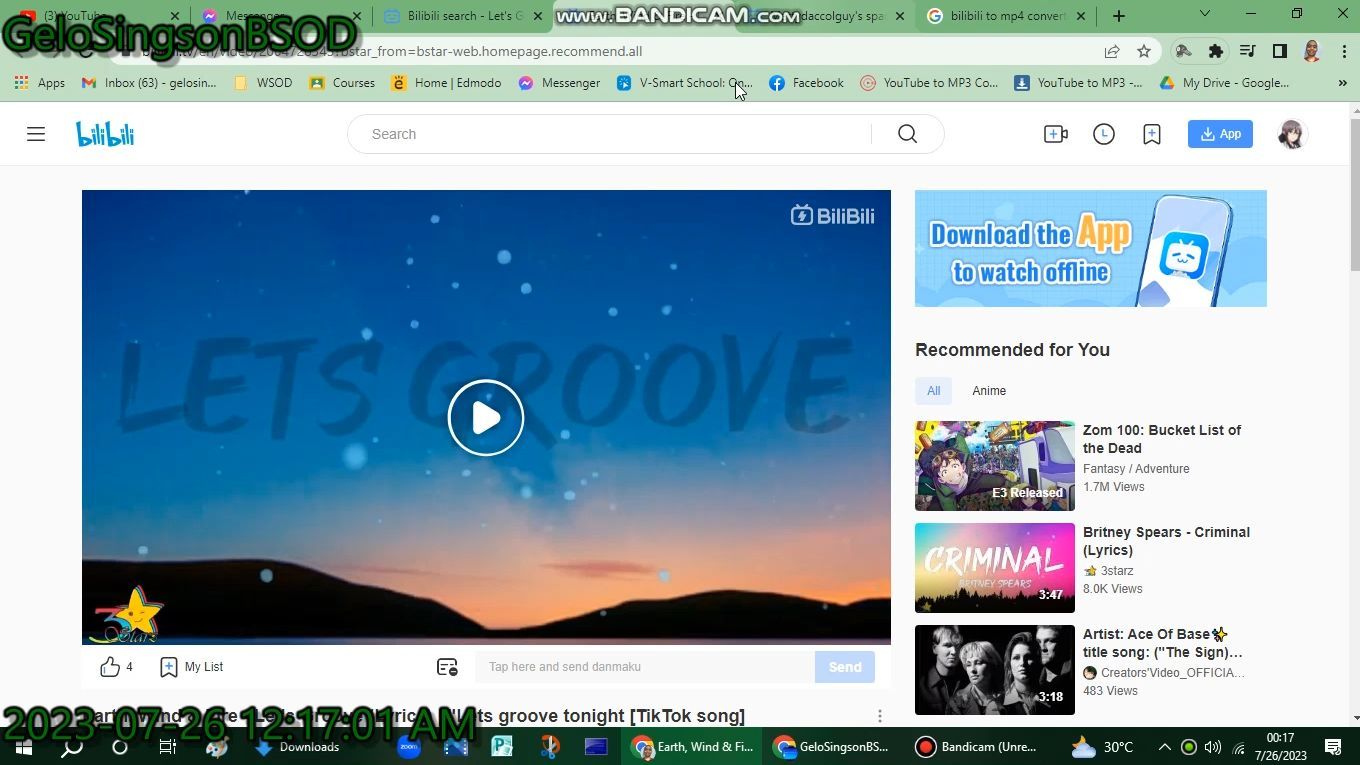Open the bookmarked list icon in header
1360x765 pixels.
pyautogui.click(x=1152, y=134)
